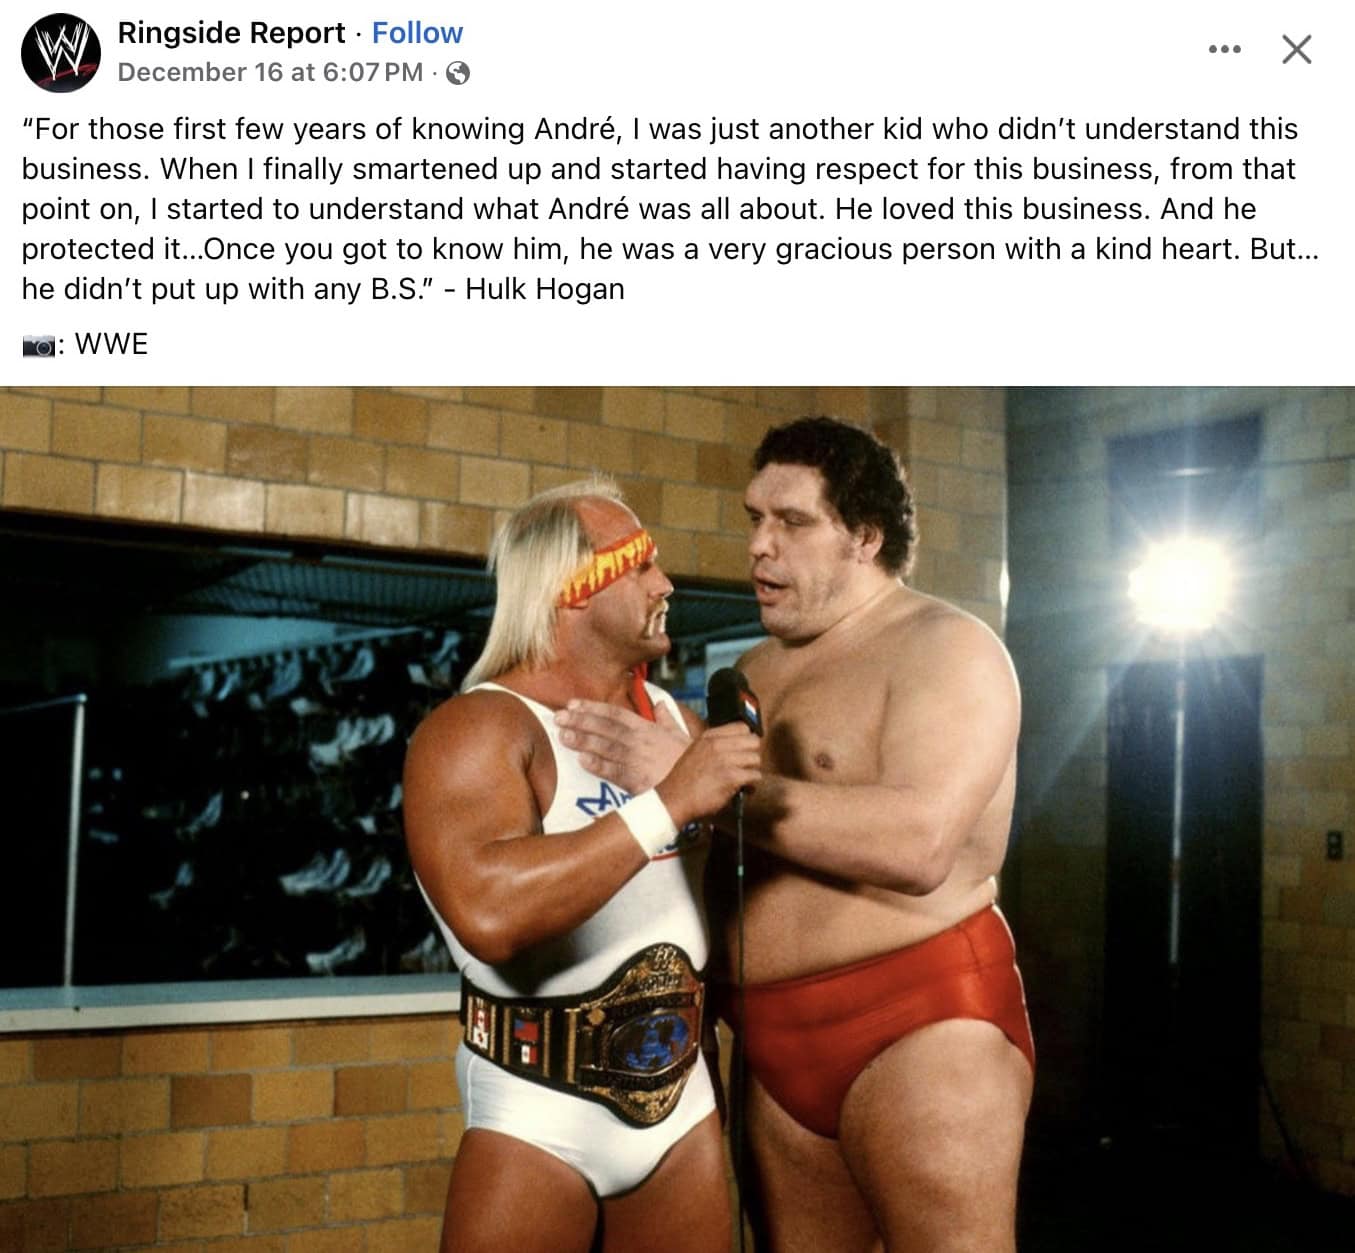The image size is (1355, 1253).
Task: Click the bright studio light in photo
Action: coord(1180,585)
